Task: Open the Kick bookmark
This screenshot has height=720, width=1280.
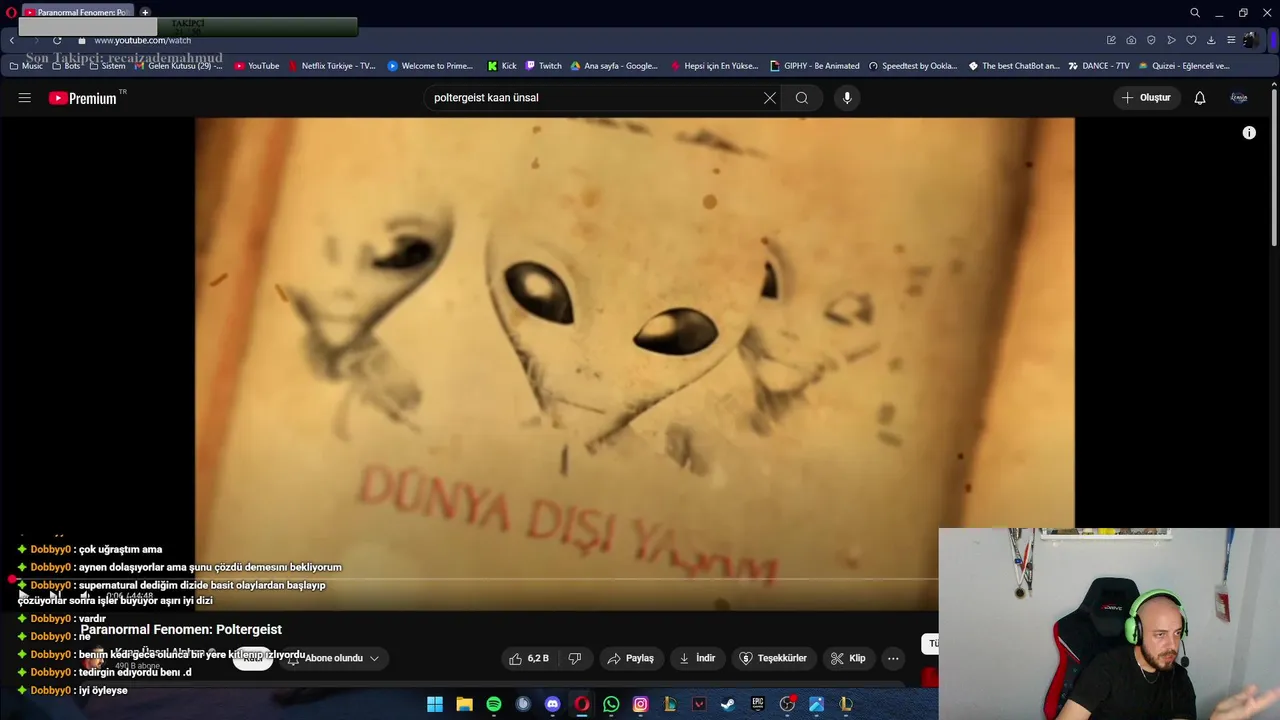Action: 502,66
